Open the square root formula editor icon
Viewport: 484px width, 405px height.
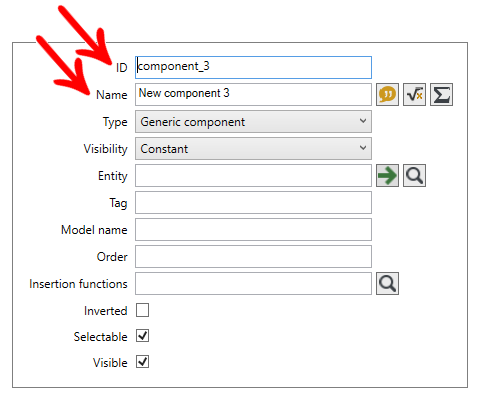pos(414,95)
